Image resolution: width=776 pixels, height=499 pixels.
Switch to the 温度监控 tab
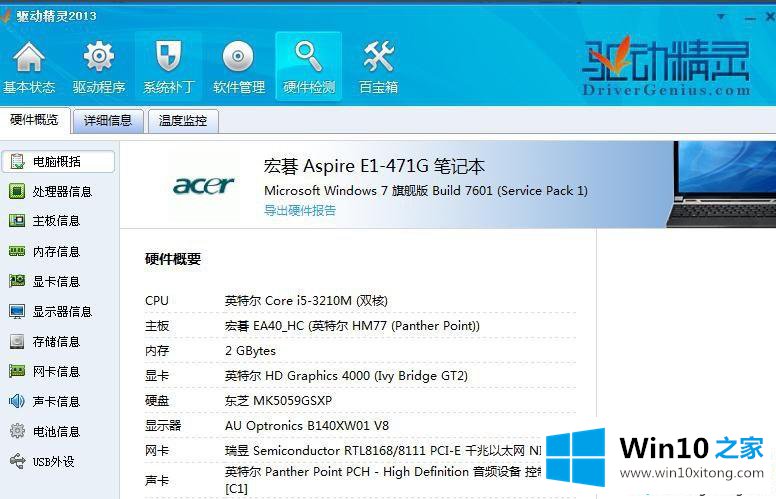(x=183, y=121)
